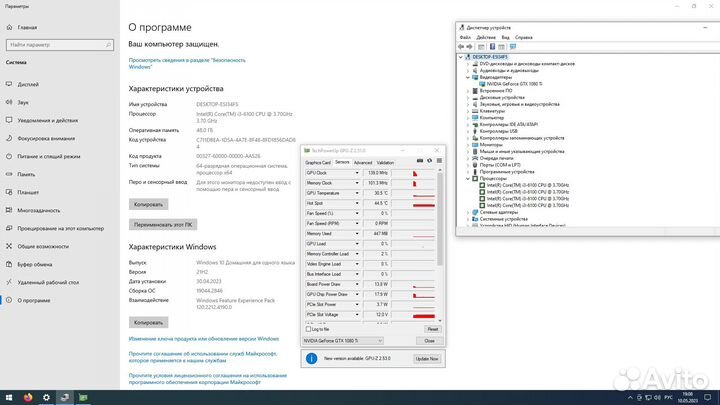Click Копировать under Windows specifications

[x=148, y=323]
